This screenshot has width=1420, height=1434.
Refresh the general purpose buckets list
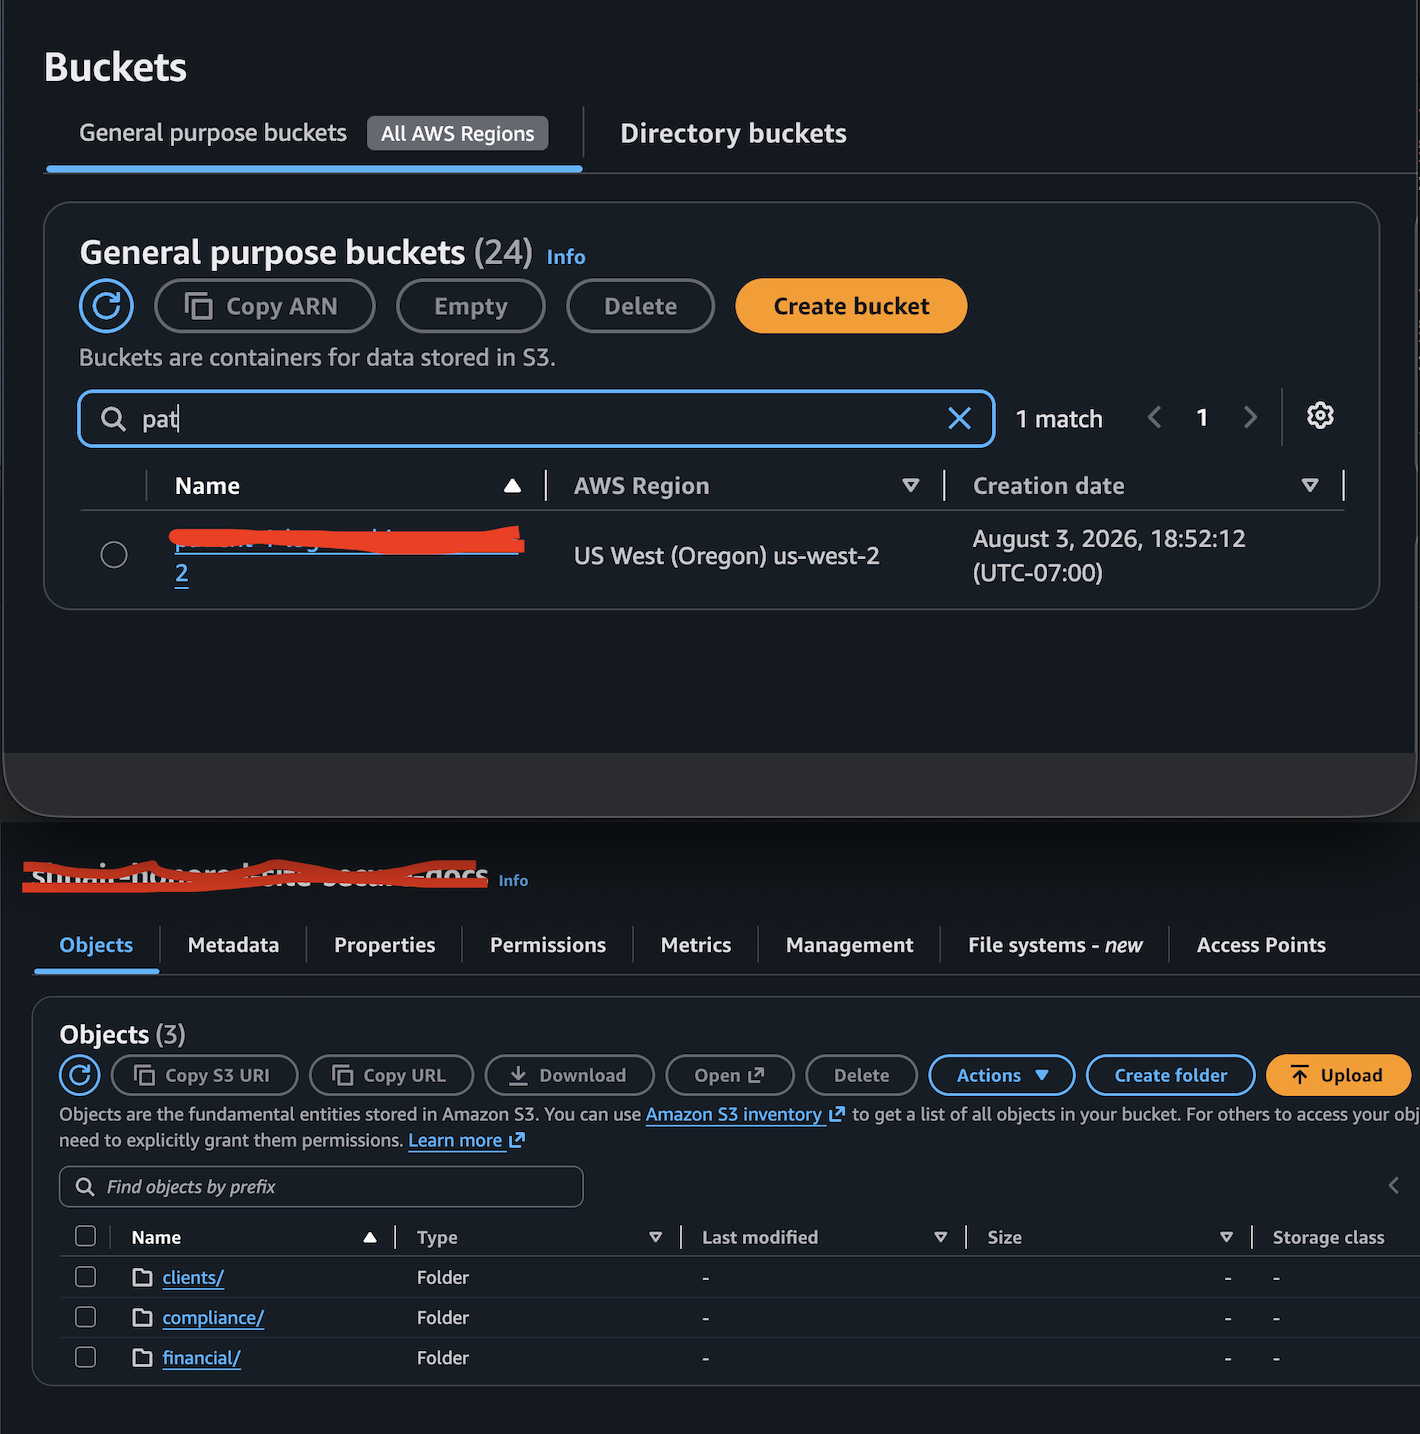click(x=106, y=306)
